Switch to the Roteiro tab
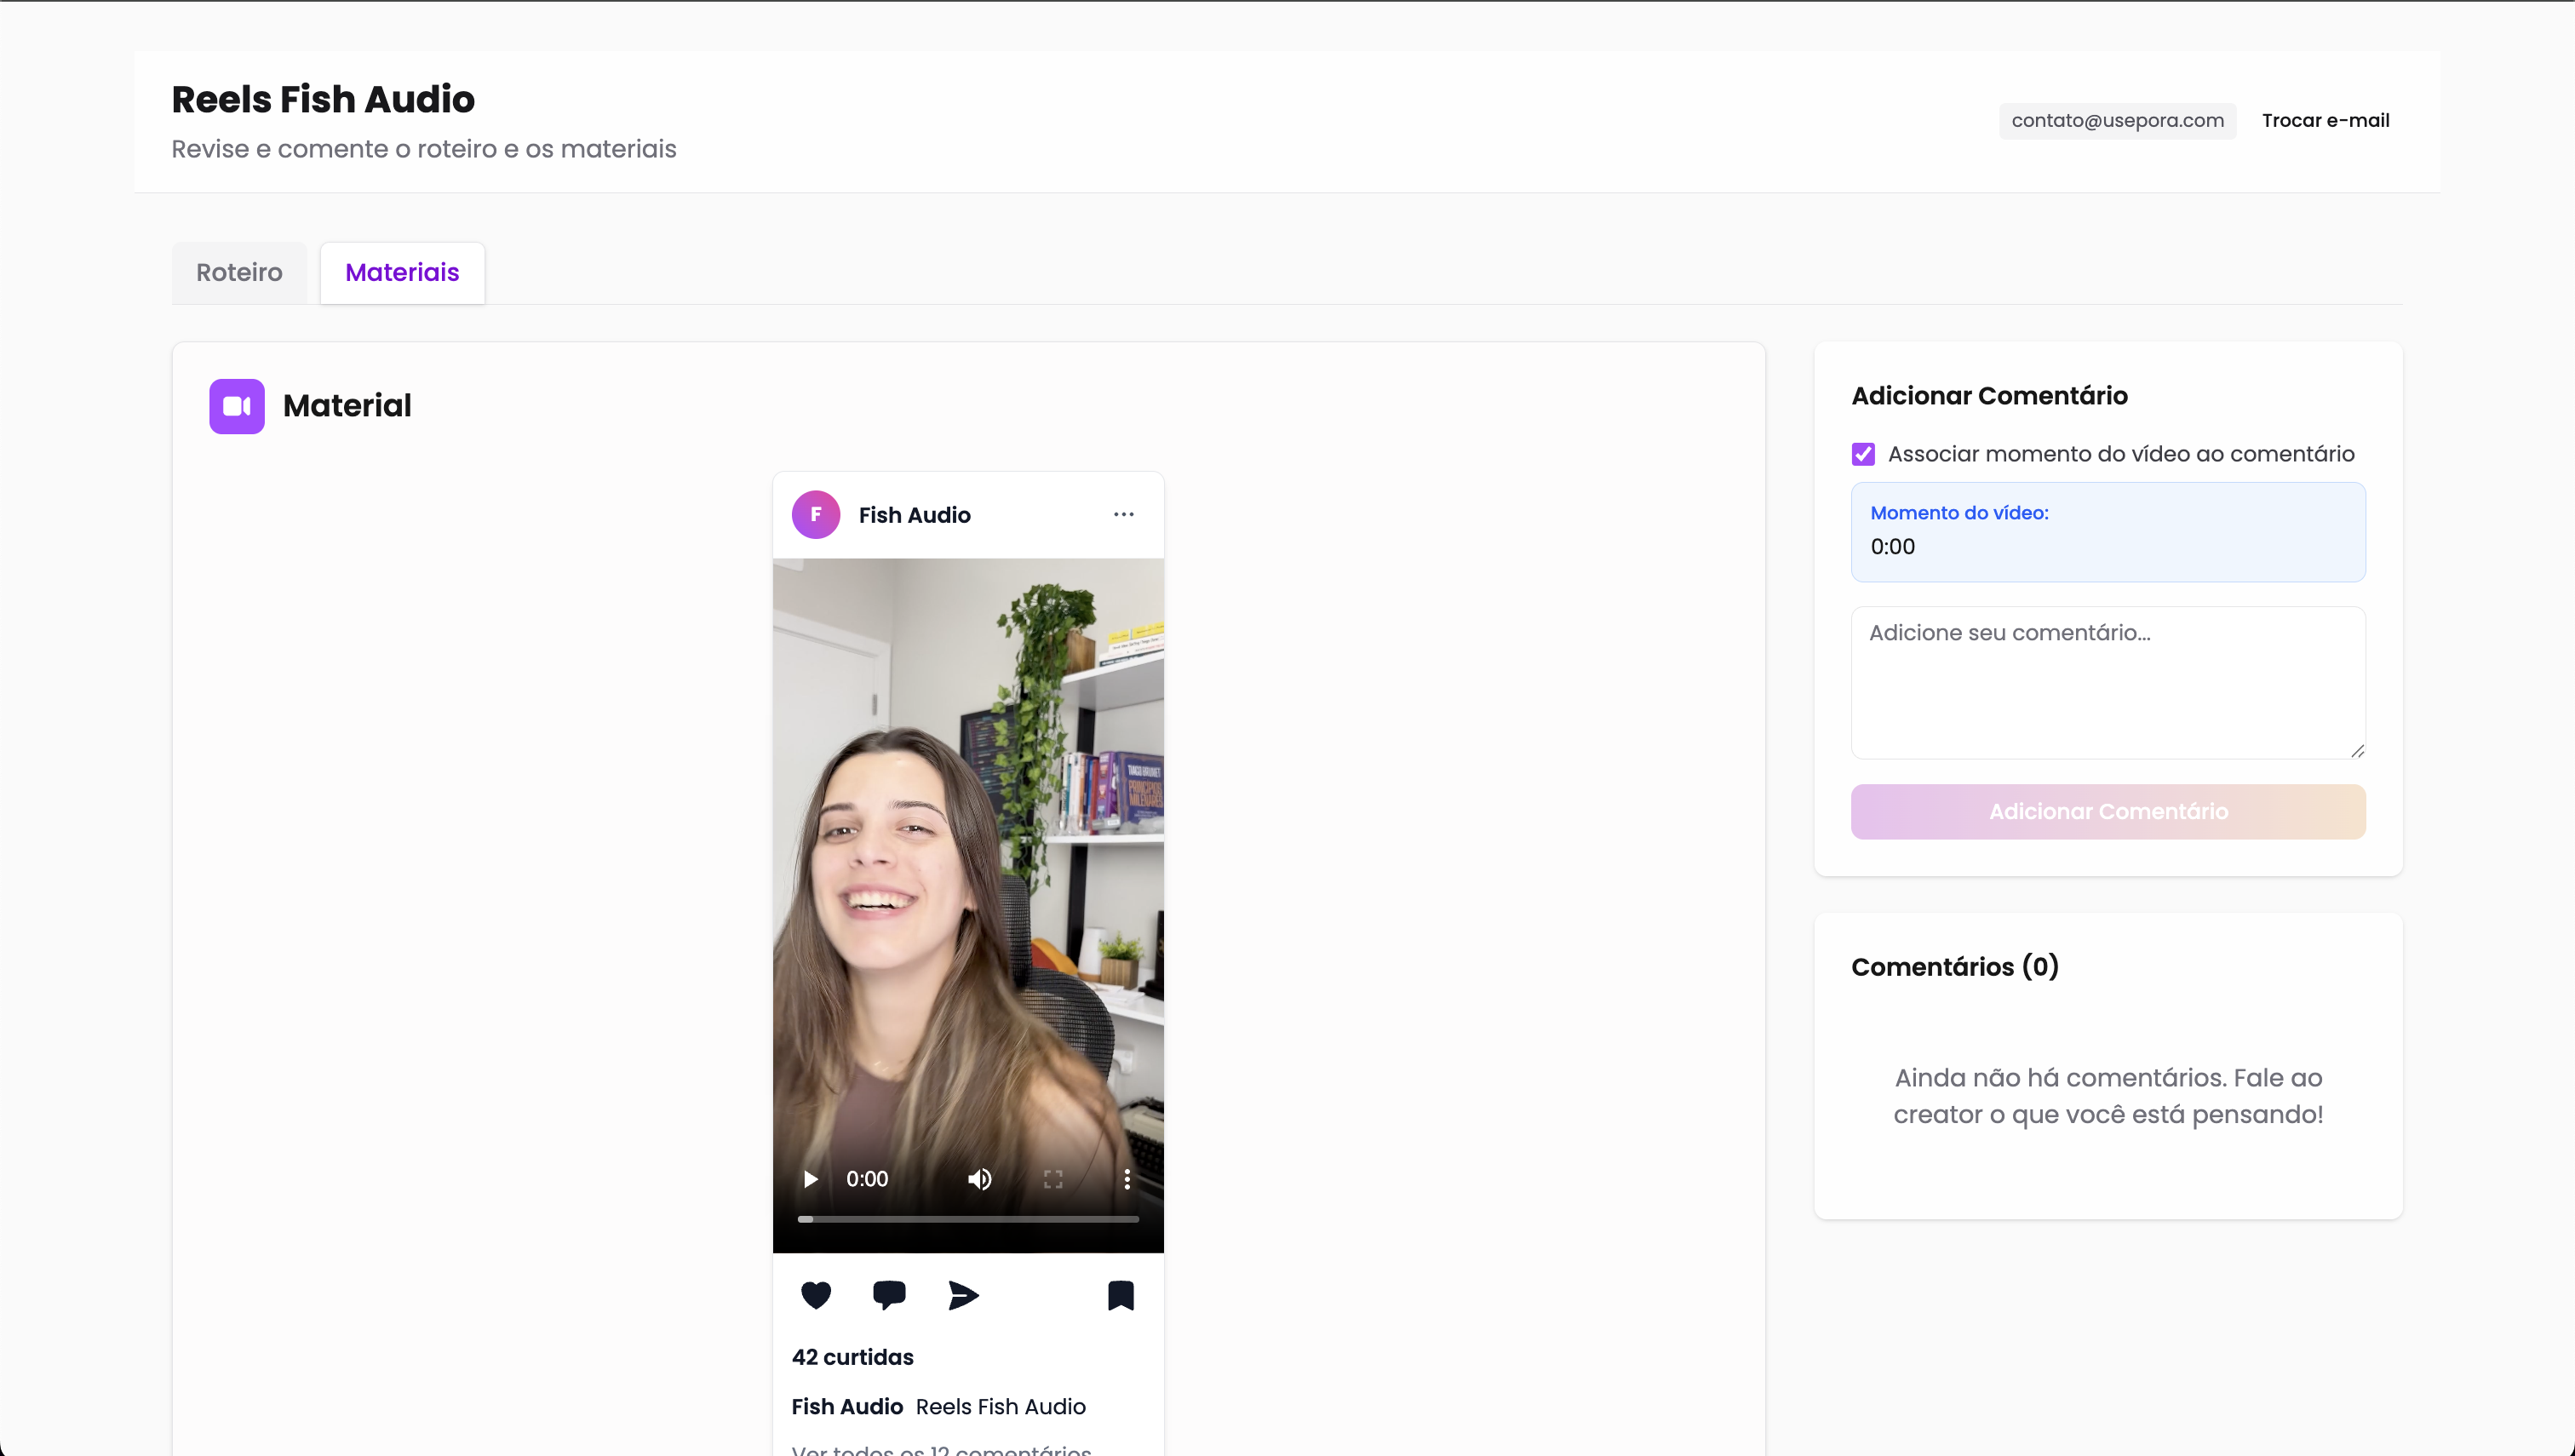The height and width of the screenshot is (1456, 2575). tap(239, 272)
